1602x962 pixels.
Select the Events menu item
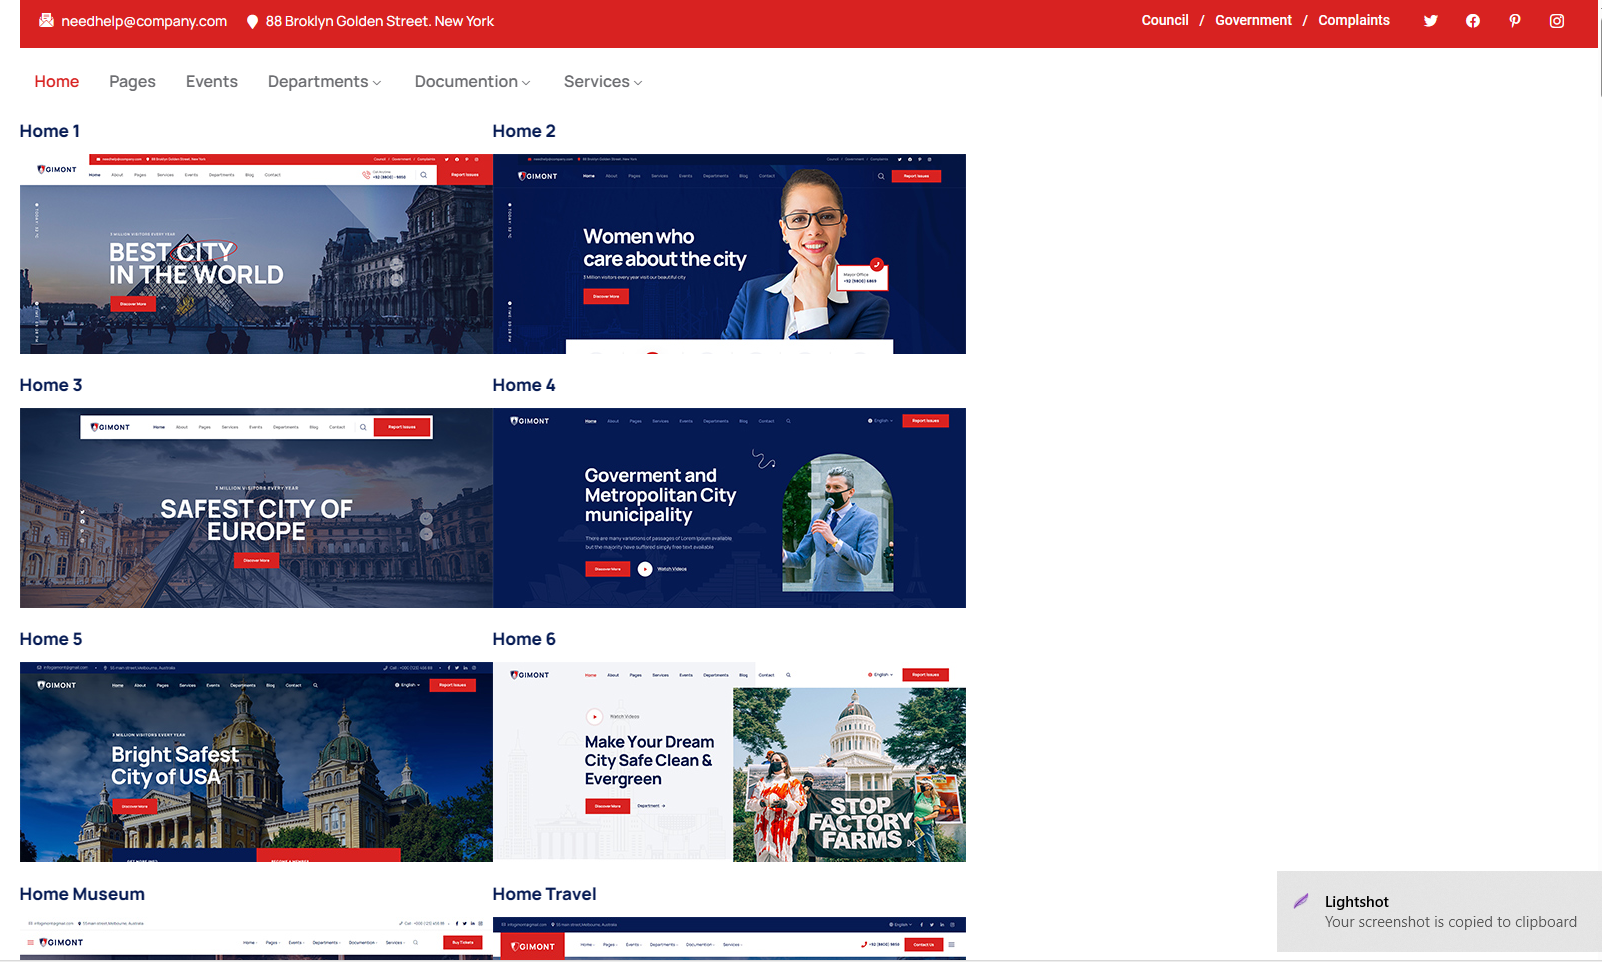[x=212, y=81]
